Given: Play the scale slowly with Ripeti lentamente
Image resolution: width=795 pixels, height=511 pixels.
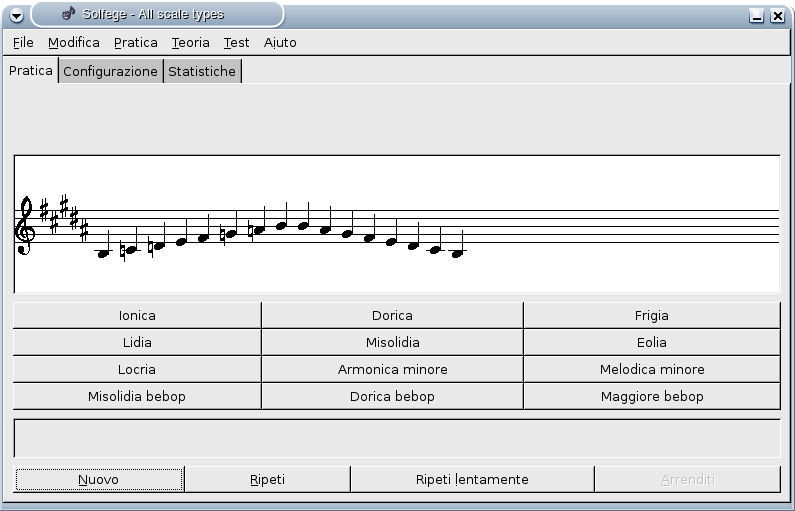Looking at the screenshot, I should (x=472, y=479).
